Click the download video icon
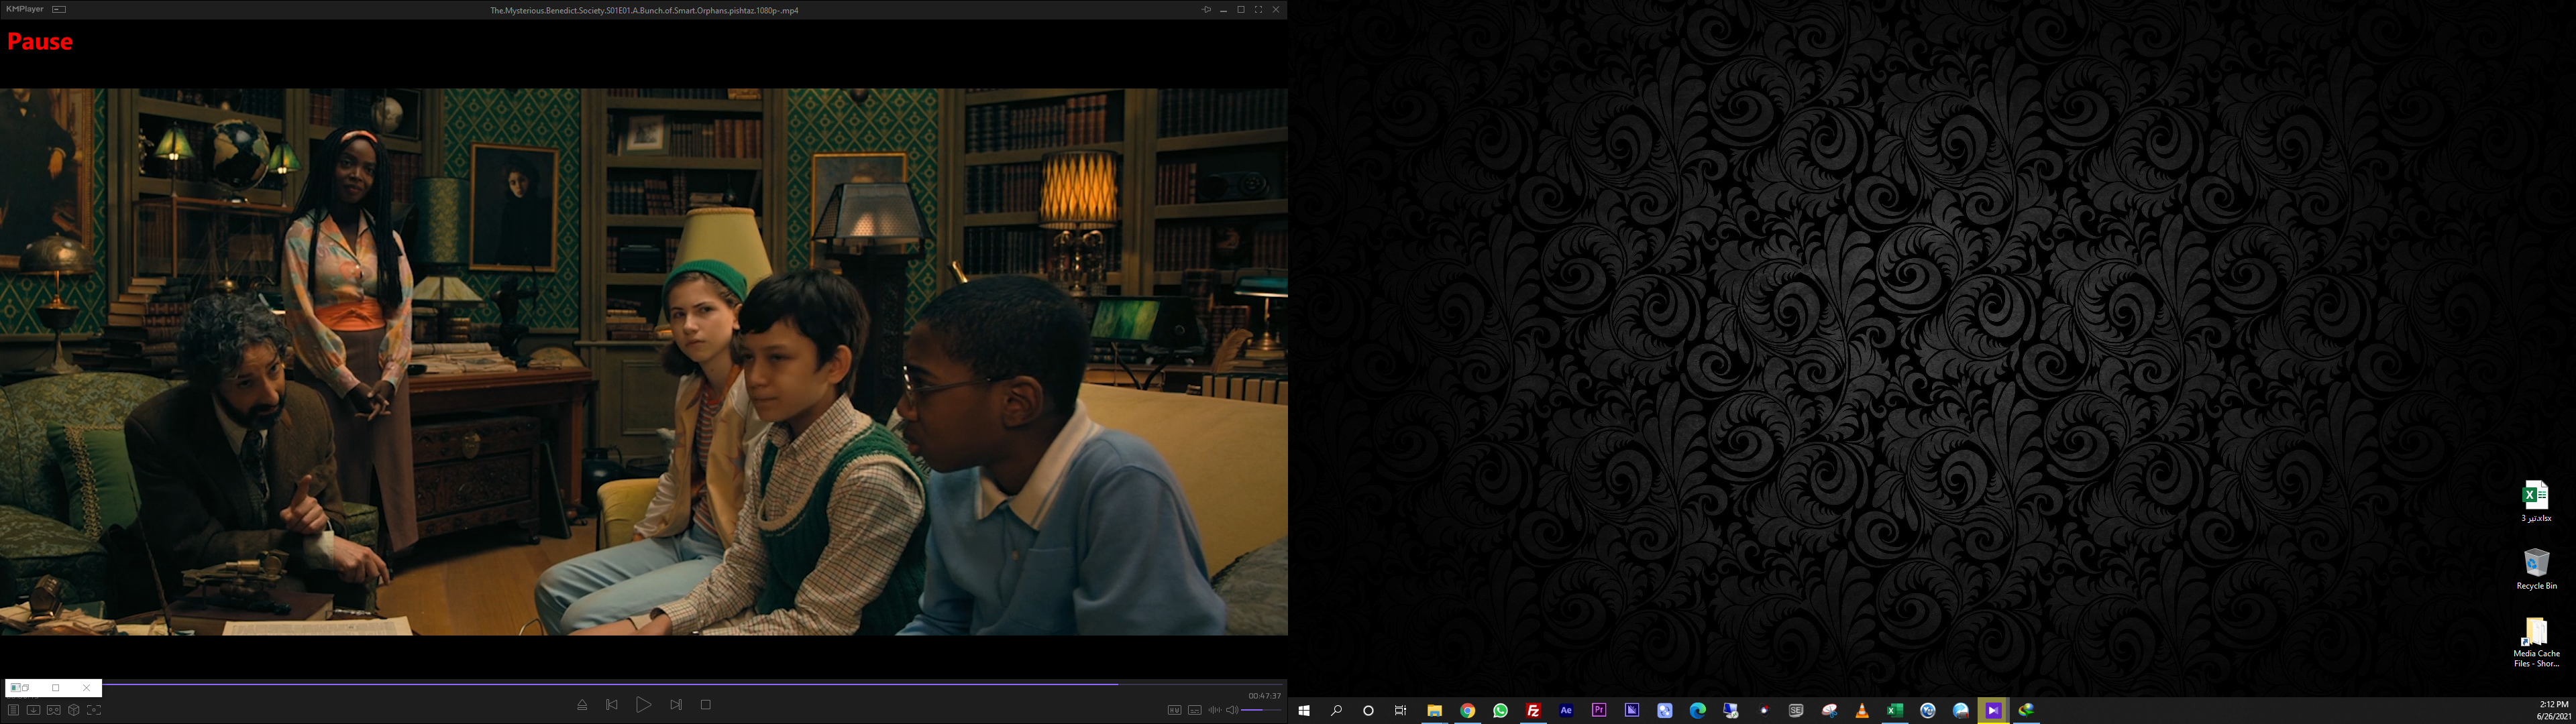 pyautogui.click(x=33, y=710)
